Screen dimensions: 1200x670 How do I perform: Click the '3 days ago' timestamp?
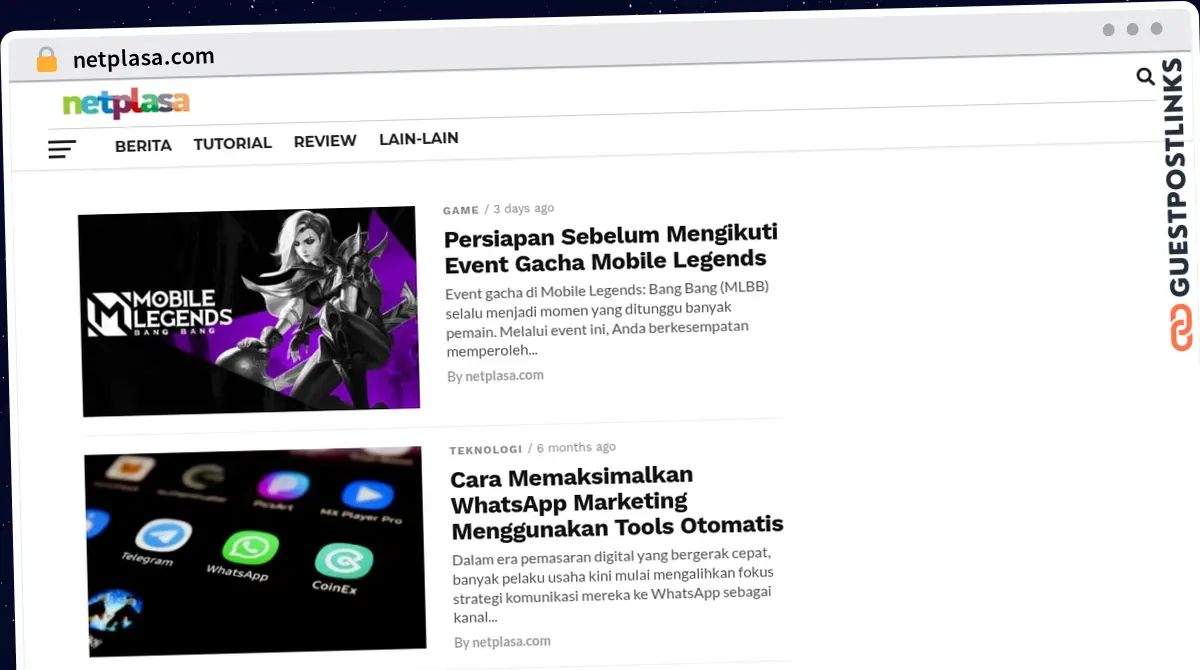[x=523, y=209]
